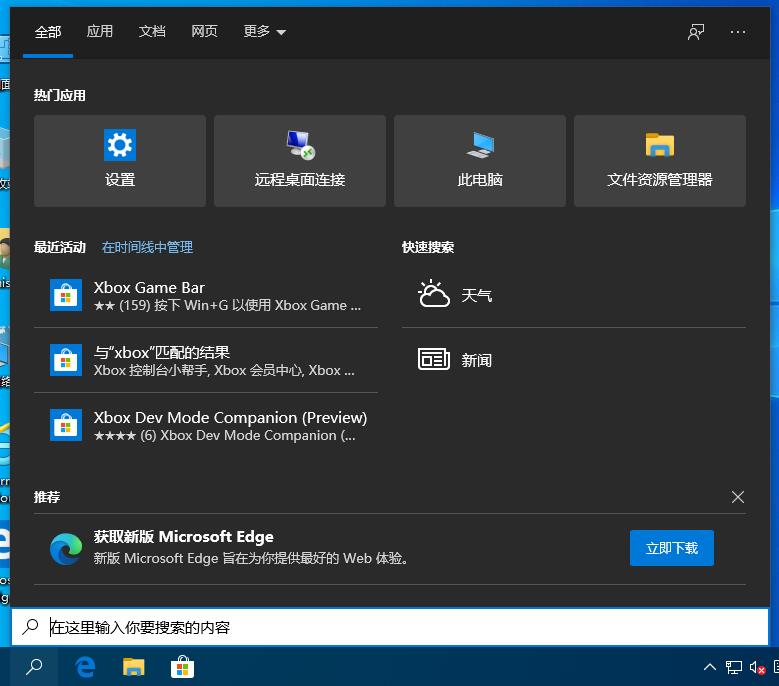Open Xbox Game Bar recent activity
The image size is (779, 686).
(x=206, y=295)
